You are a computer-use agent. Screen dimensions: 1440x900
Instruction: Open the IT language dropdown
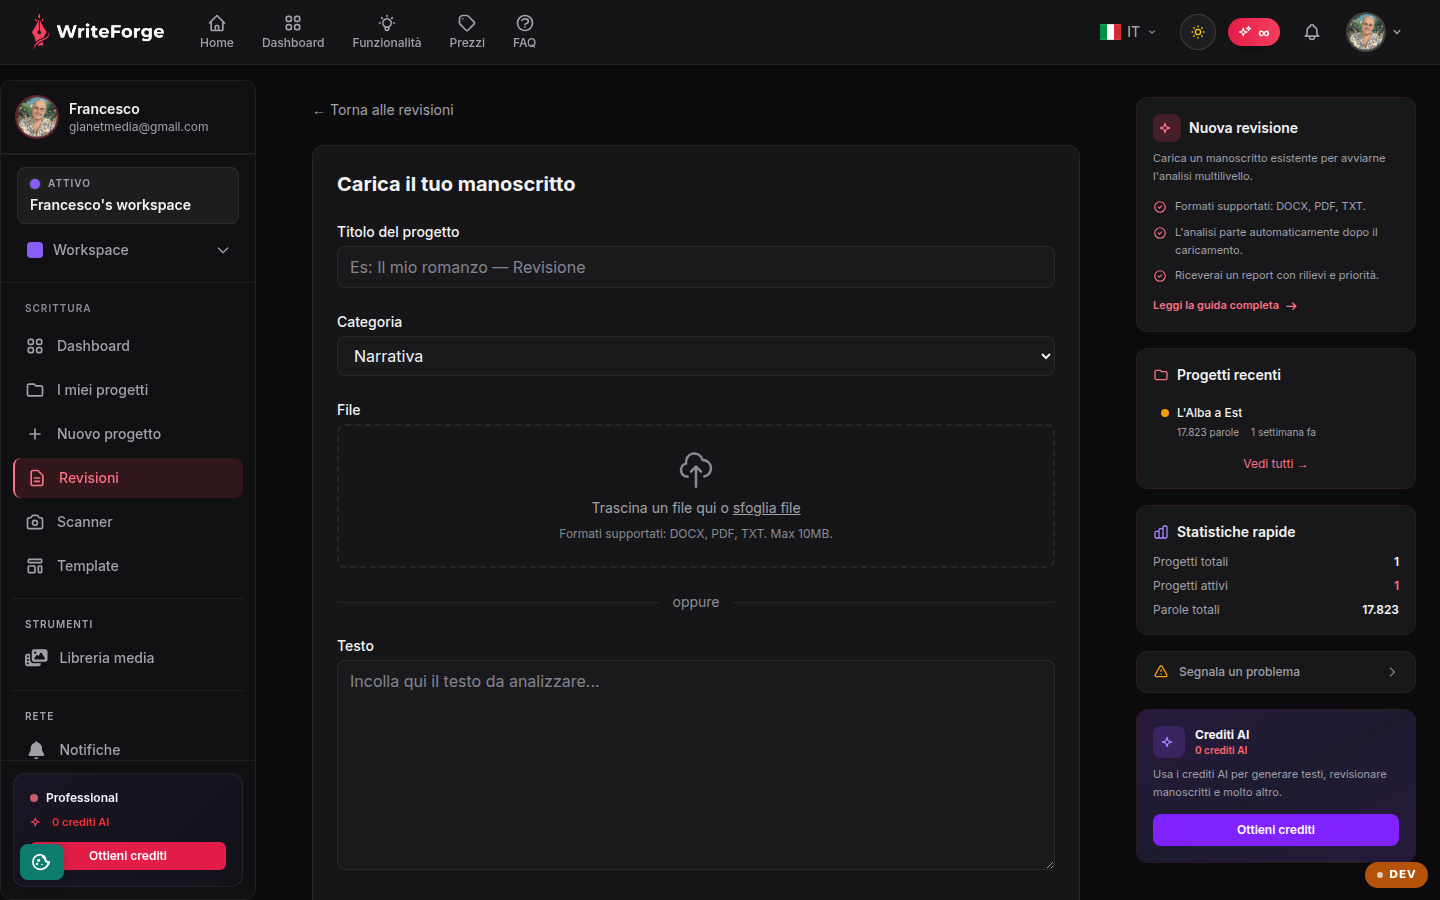(x=1128, y=32)
